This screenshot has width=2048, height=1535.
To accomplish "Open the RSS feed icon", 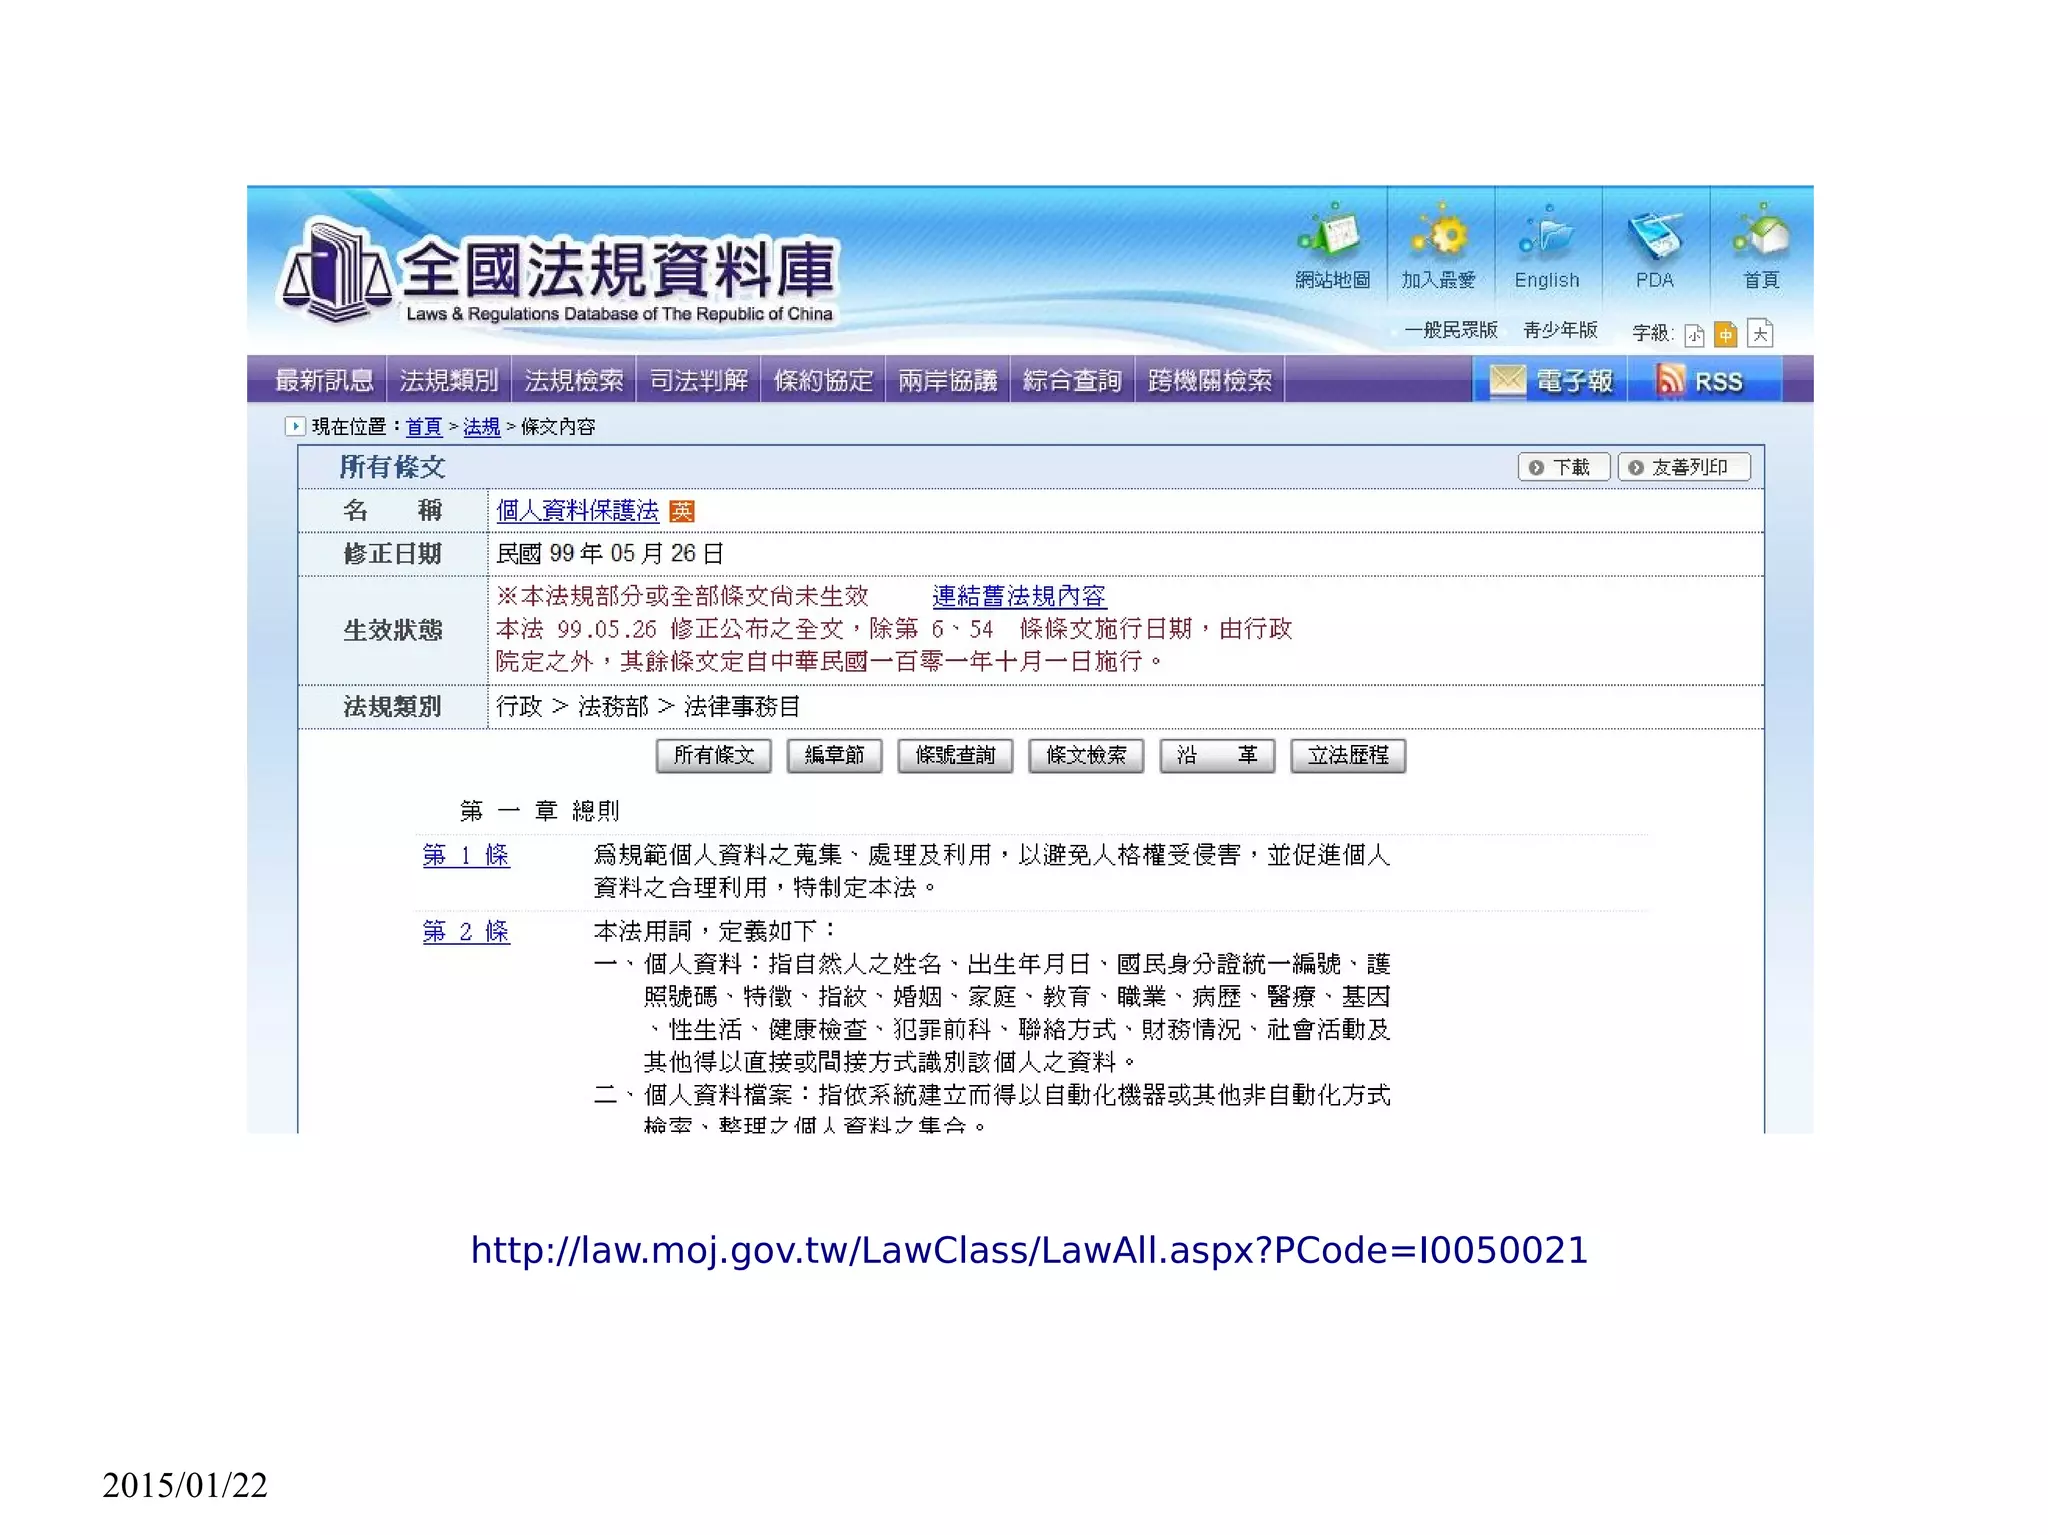I will 1670,380.
